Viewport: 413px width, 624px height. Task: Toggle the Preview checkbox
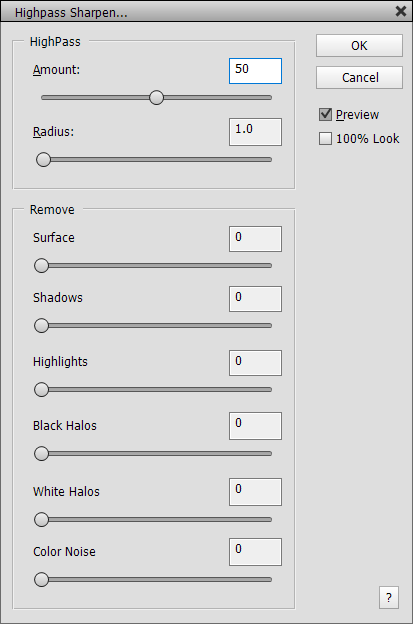[325, 115]
